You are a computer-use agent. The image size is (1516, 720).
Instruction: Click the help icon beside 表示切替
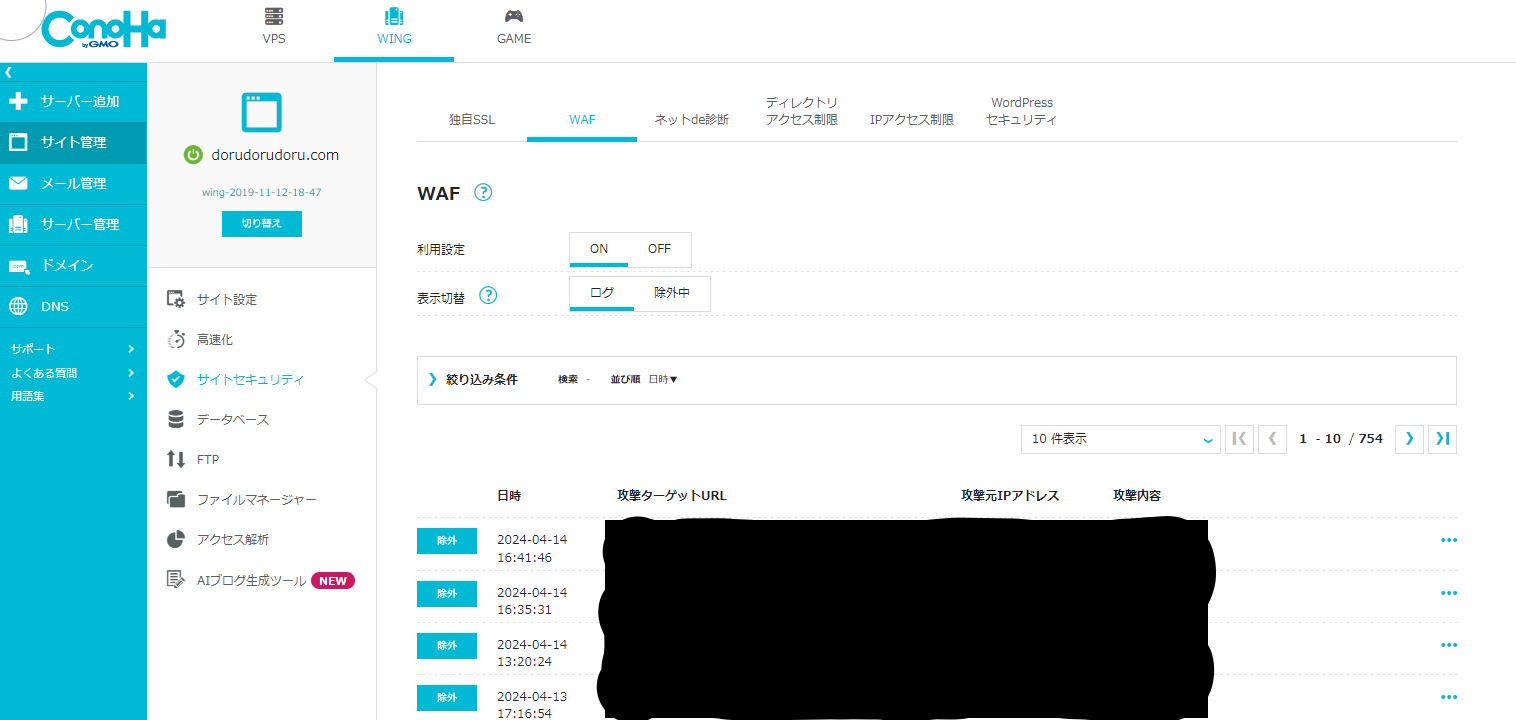tap(488, 296)
